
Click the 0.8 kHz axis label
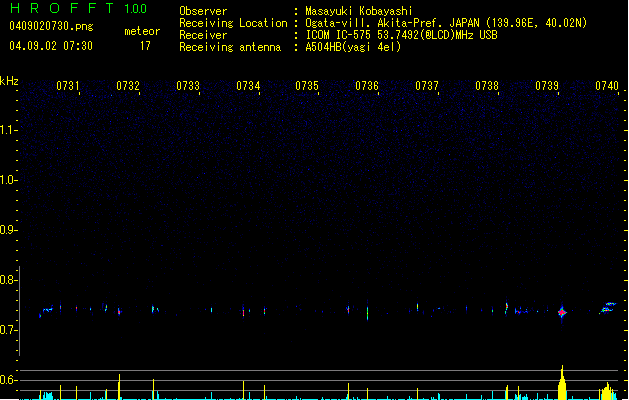8,280
